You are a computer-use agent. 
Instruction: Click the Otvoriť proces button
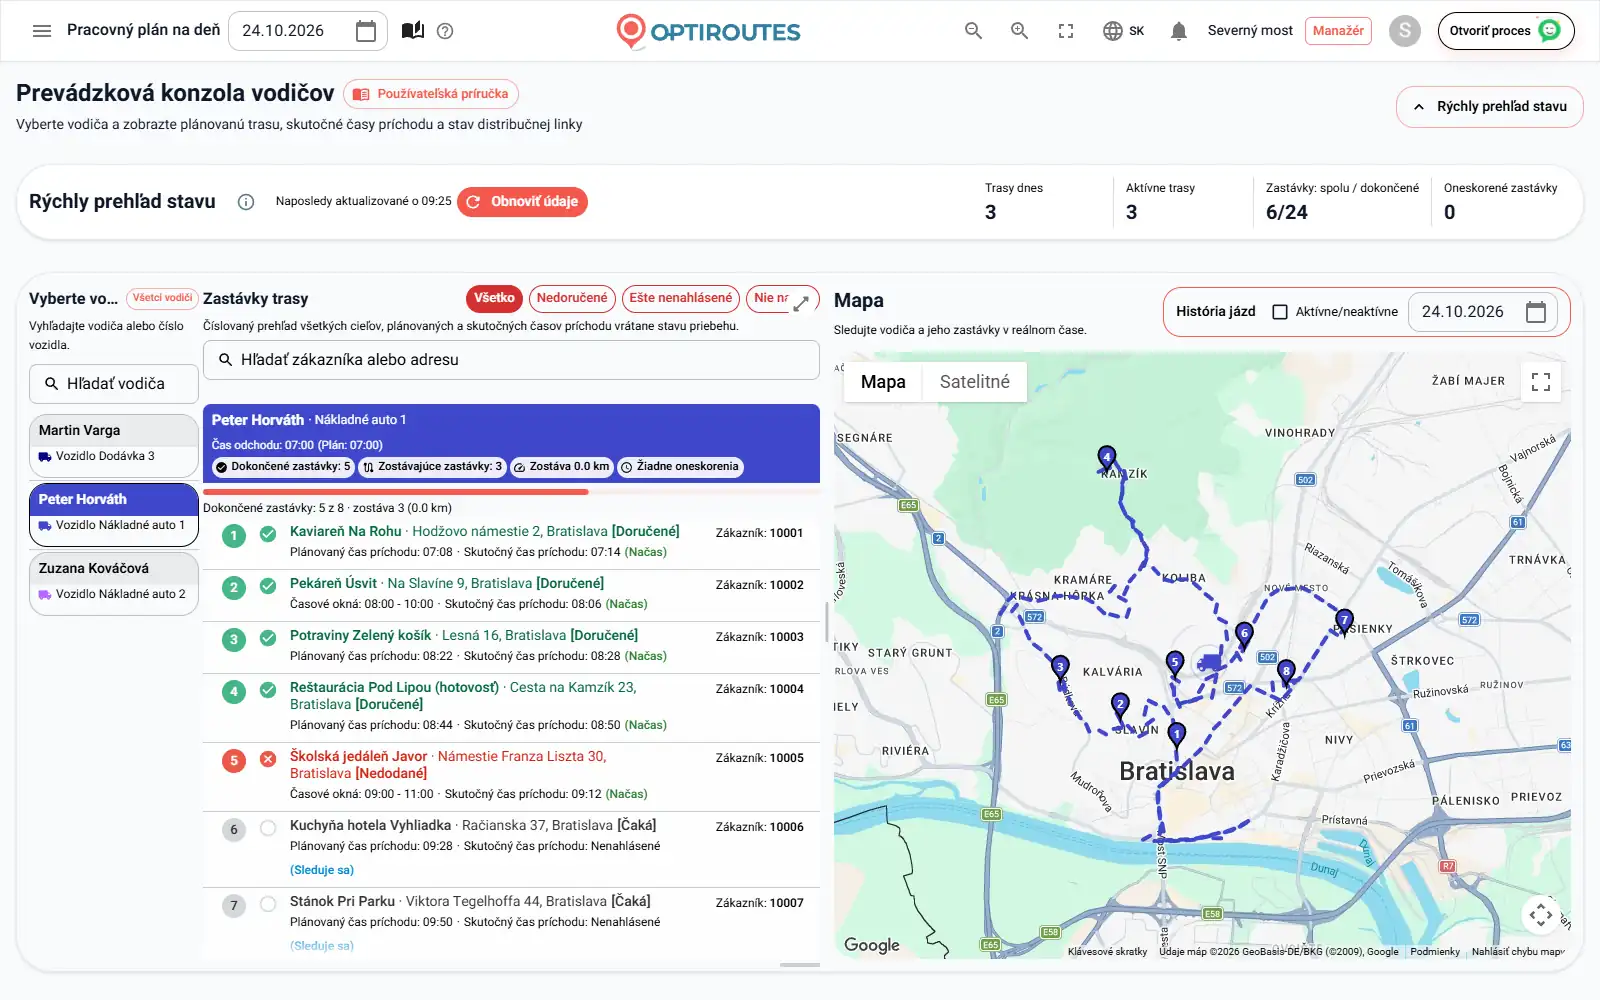click(x=1505, y=31)
